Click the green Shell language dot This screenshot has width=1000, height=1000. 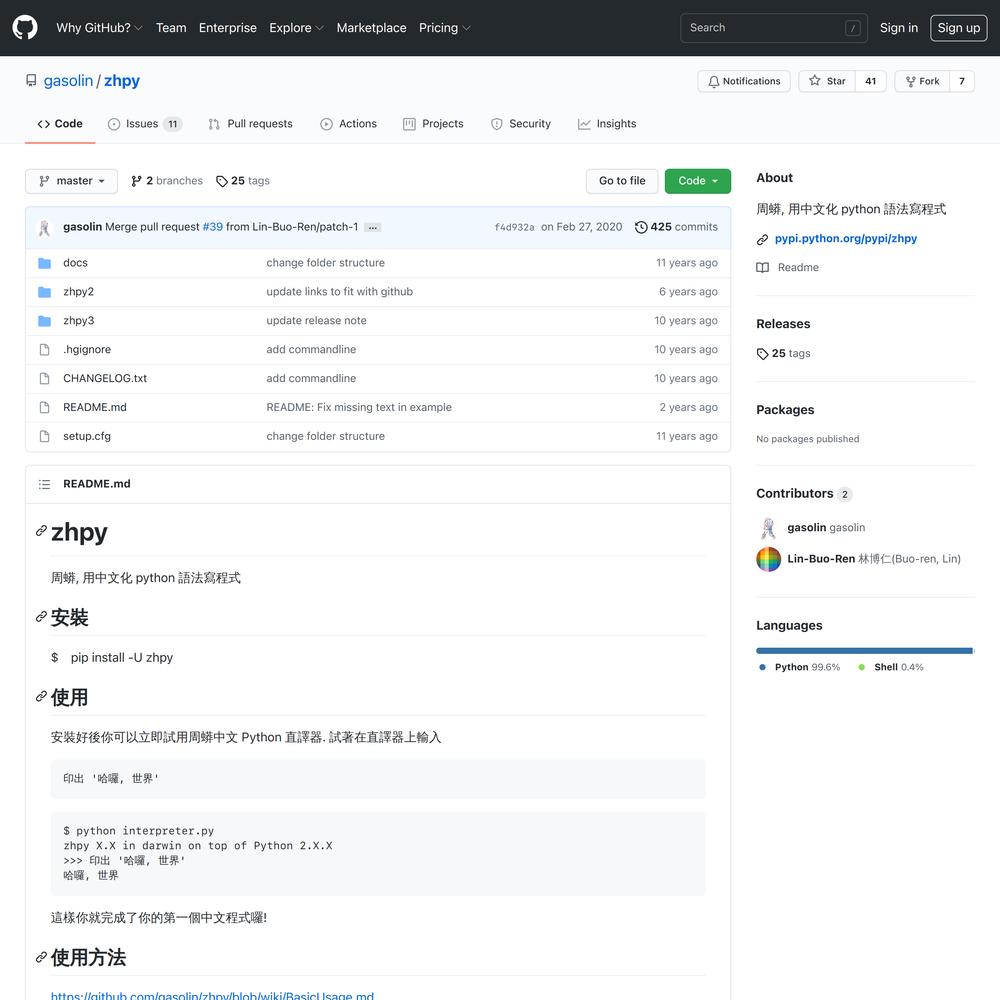[x=862, y=667]
